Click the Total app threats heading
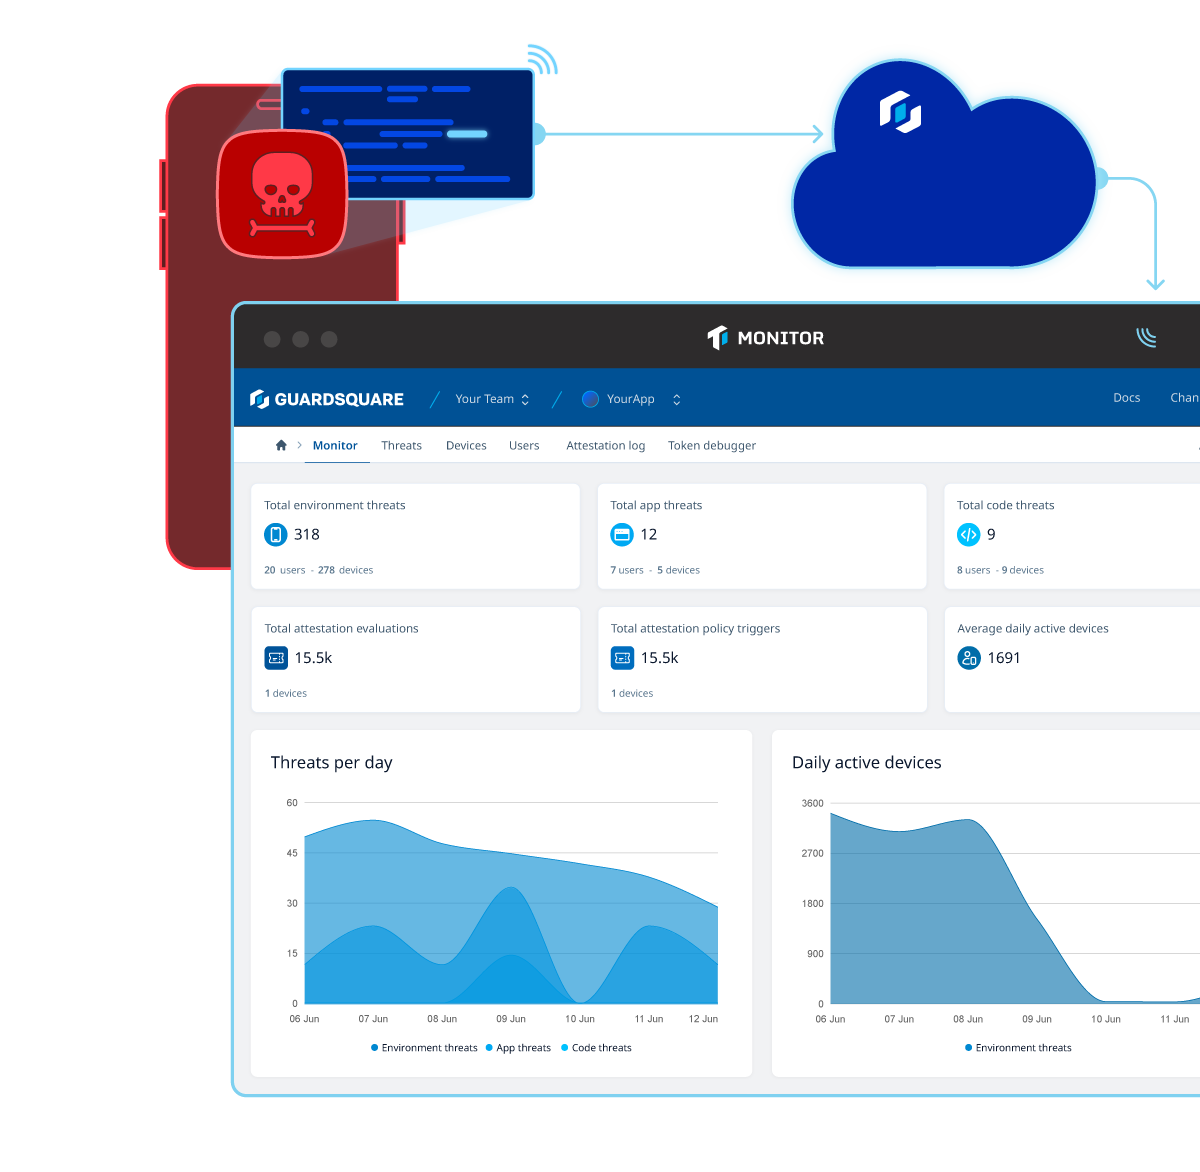This screenshot has width=1200, height=1172. pos(656,505)
